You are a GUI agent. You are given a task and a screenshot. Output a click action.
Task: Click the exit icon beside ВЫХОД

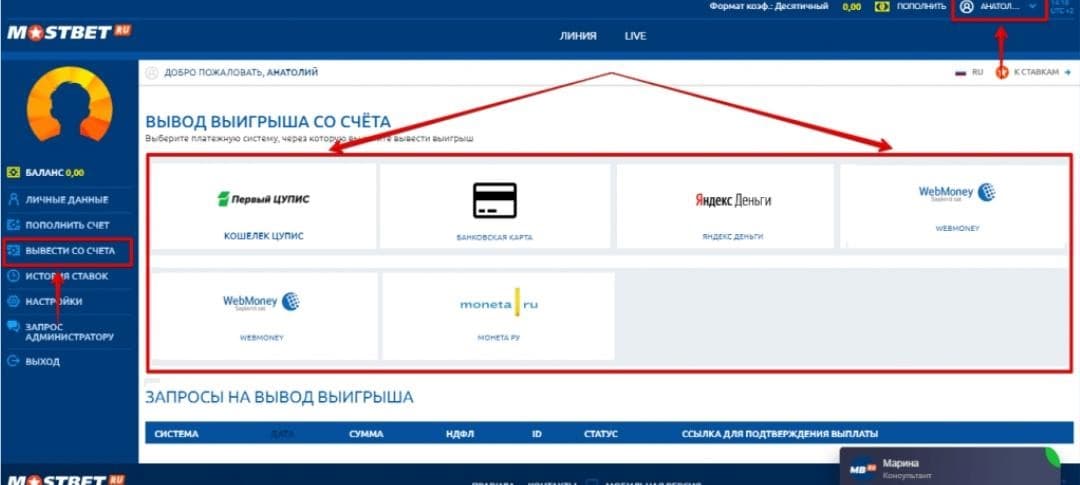pos(13,361)
